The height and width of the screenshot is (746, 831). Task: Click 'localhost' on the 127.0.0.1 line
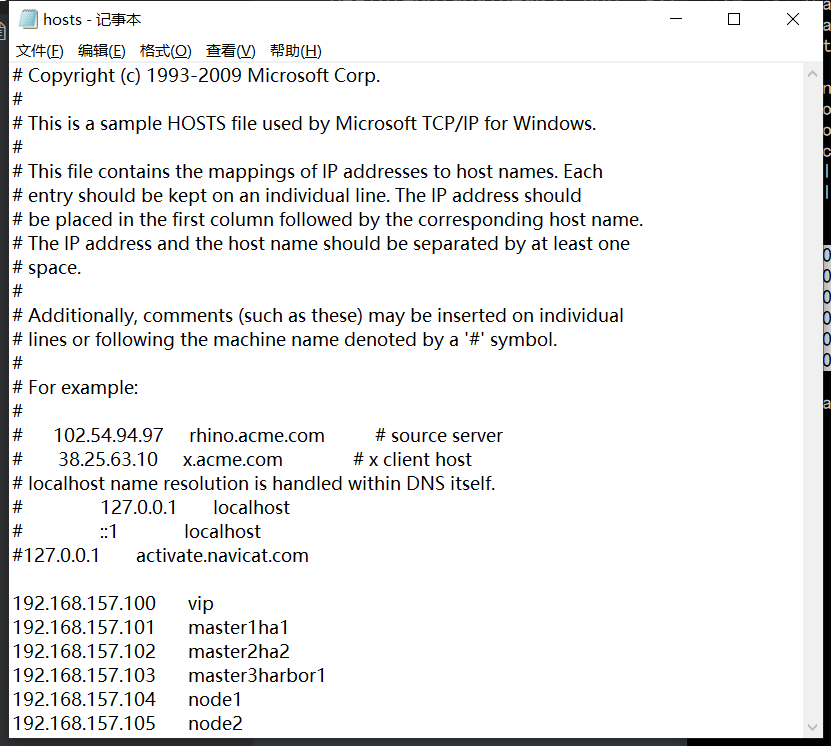coord(251,508)
